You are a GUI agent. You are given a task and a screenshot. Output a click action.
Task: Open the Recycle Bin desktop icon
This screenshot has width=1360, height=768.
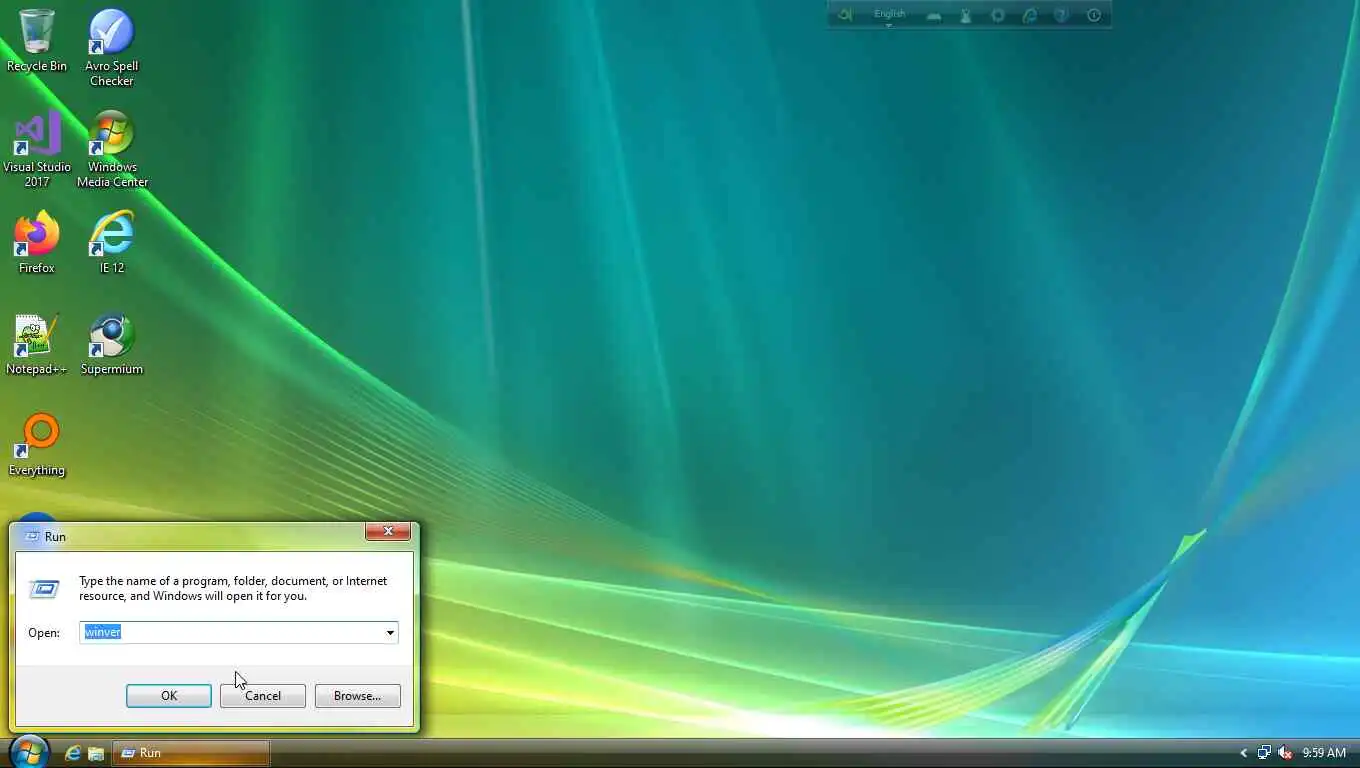click(x=37, y=40)
